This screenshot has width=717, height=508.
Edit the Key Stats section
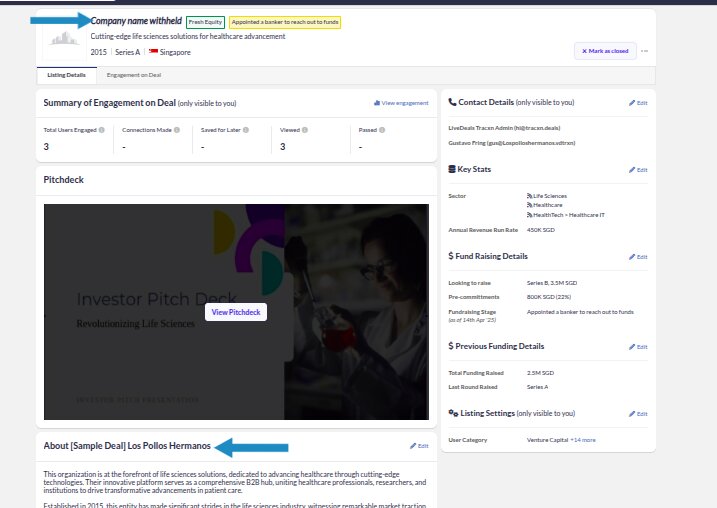pyautogui.click(x=638, y=170)
